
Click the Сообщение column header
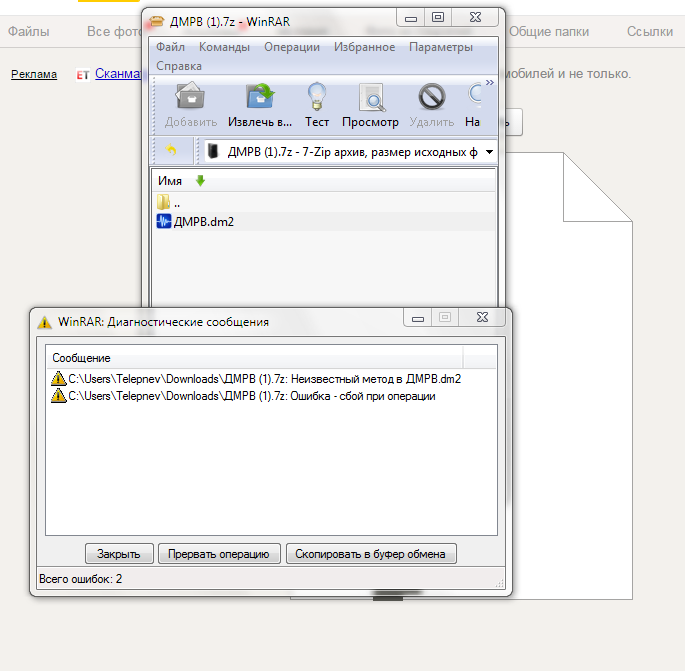(255, 358)
